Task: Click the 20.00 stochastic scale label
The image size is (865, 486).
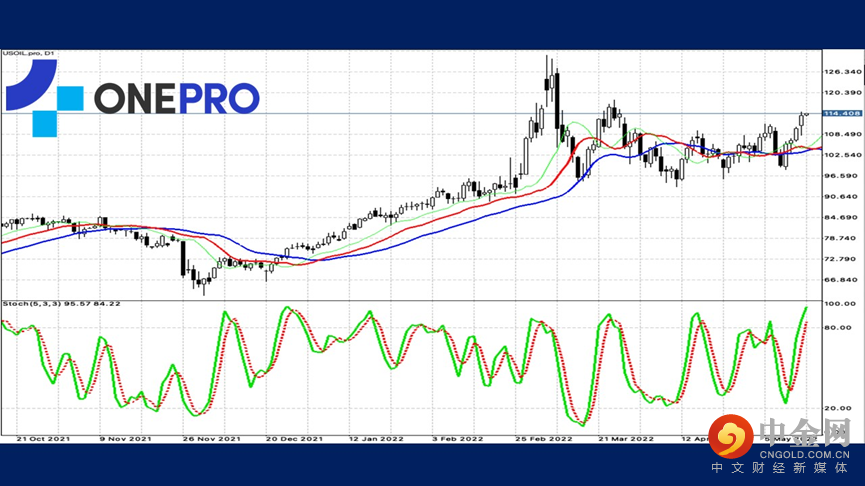Action: tap(840, 408)
